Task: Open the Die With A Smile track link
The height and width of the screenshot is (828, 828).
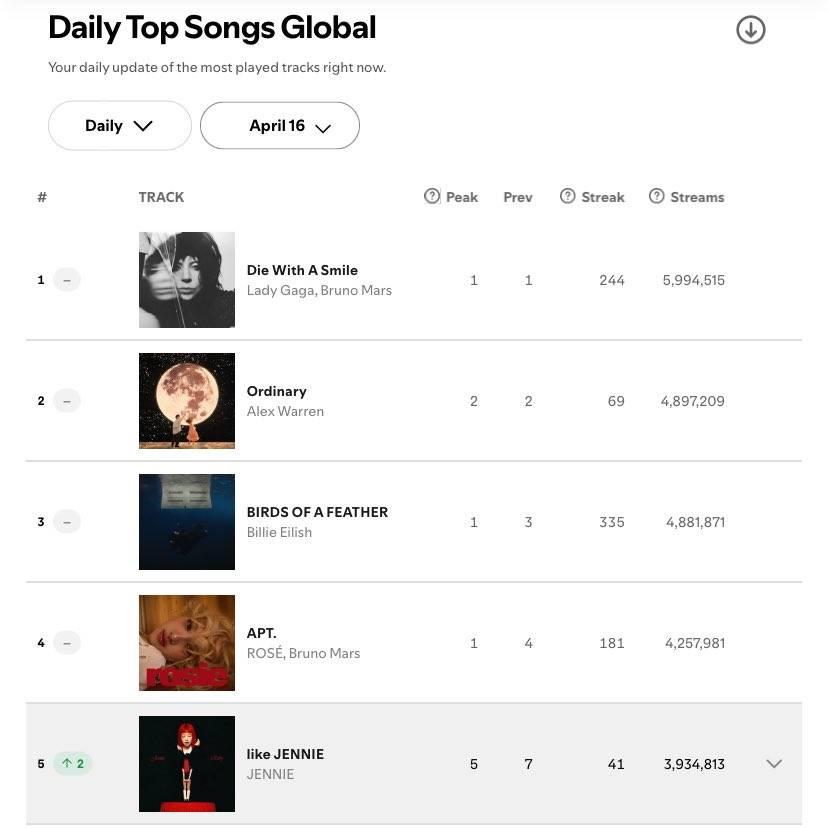Action: (x=302, y=270)
